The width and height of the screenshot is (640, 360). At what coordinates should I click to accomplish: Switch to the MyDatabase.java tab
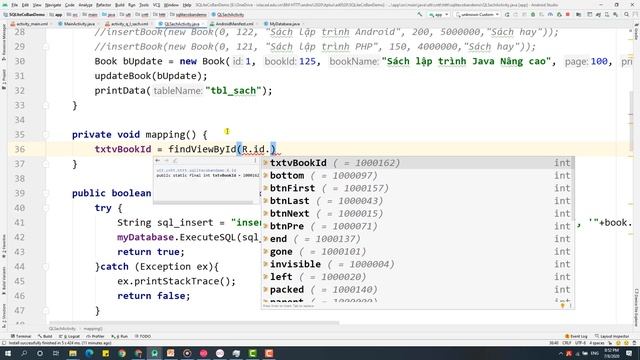(282, 24)
